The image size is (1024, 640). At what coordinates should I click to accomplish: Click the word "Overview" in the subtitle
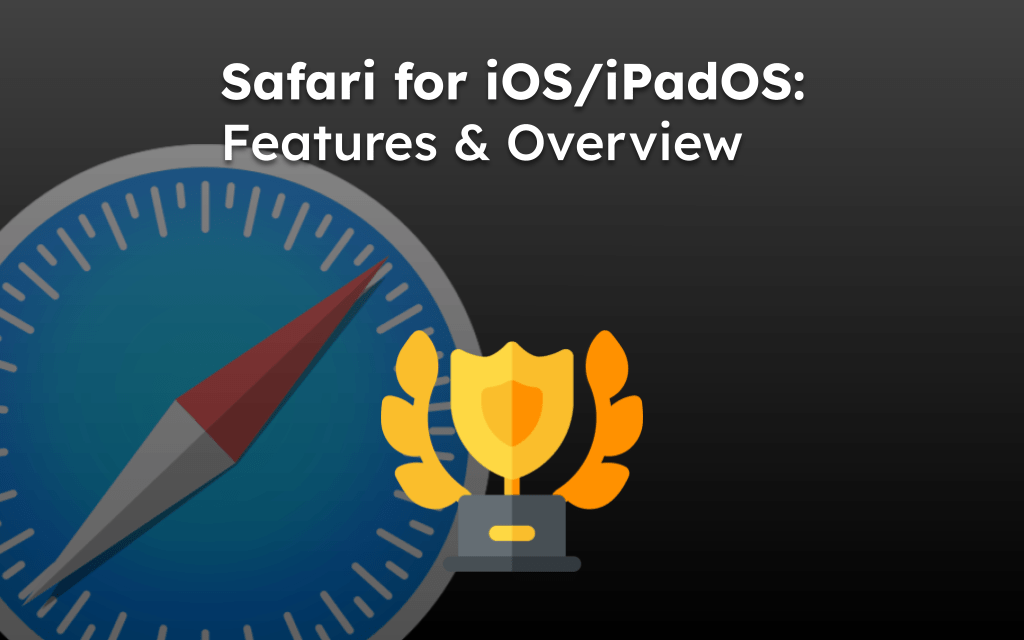click(x=624, y=142)
